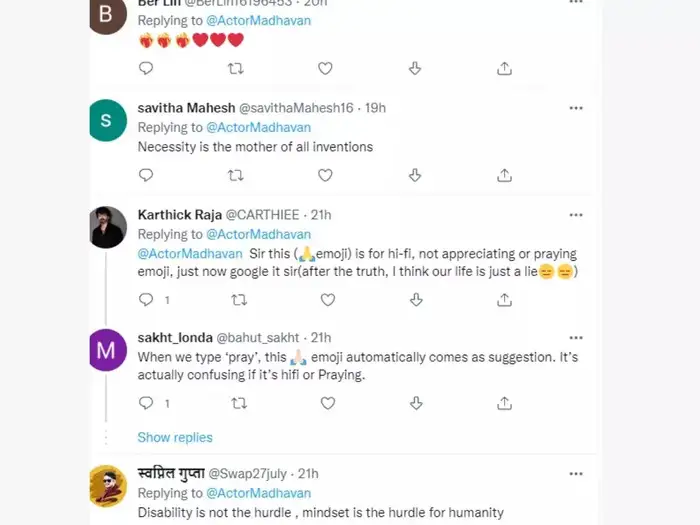Share savitha Mahesh's tweet
Viewport: 700px width, 525px height.
click(x=504, y=175)
